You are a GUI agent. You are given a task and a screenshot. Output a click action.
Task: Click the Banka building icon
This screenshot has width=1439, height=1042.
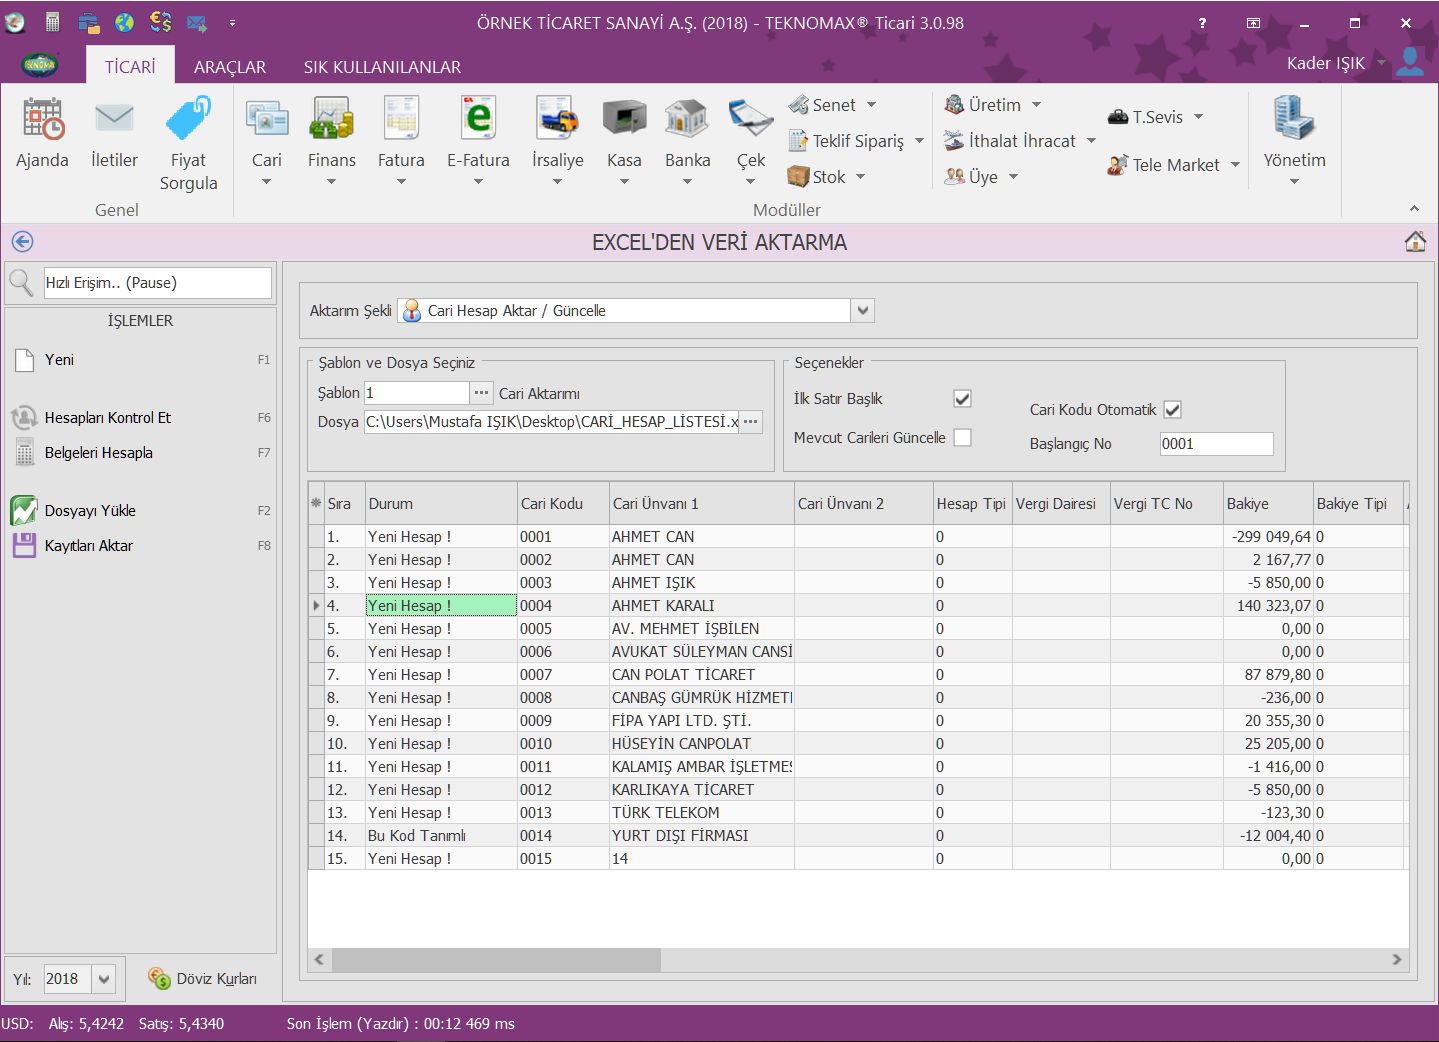[x=687, y=120]
